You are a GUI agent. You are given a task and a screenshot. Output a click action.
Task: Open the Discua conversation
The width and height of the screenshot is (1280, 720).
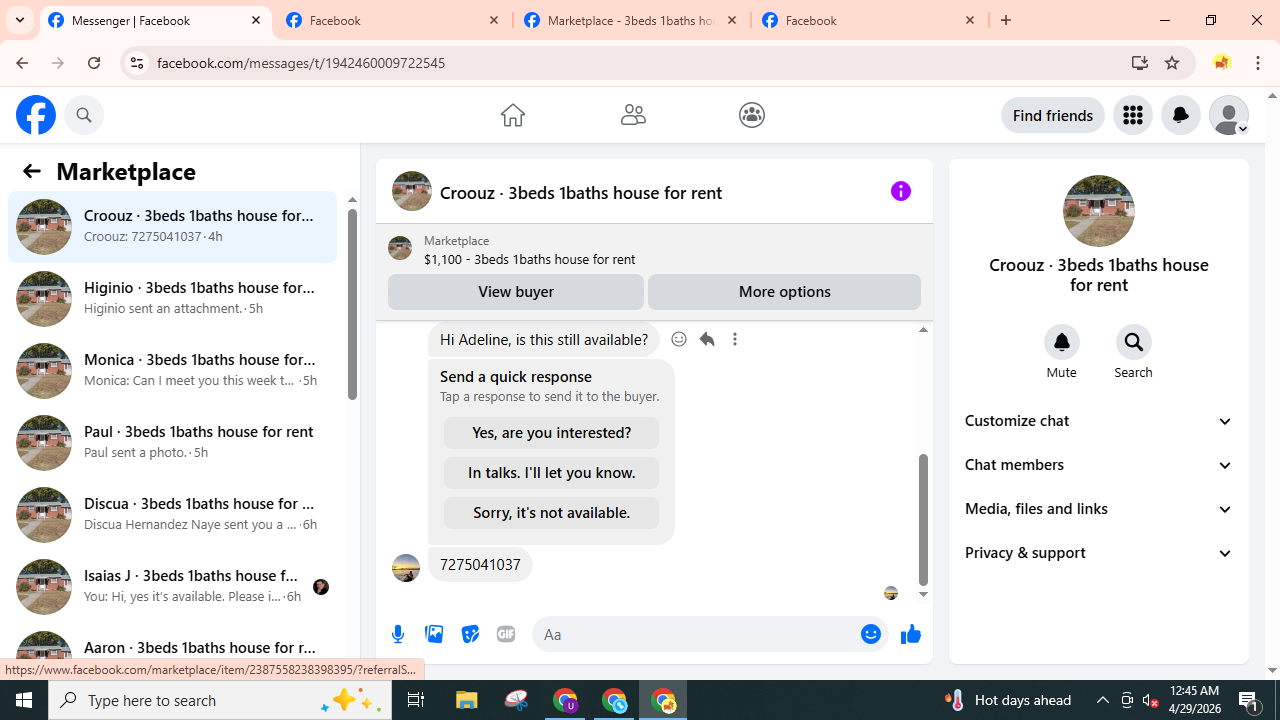pyautogui.click(x=172, y=515)
